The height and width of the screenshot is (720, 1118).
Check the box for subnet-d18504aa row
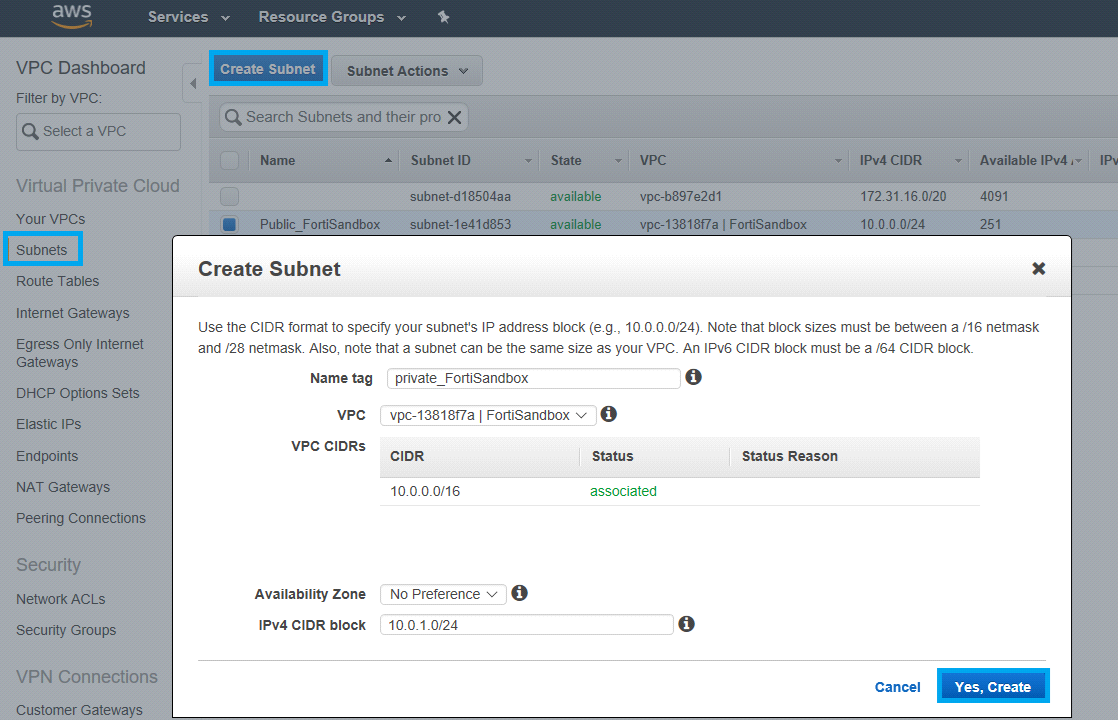click(x=229, y=196)
